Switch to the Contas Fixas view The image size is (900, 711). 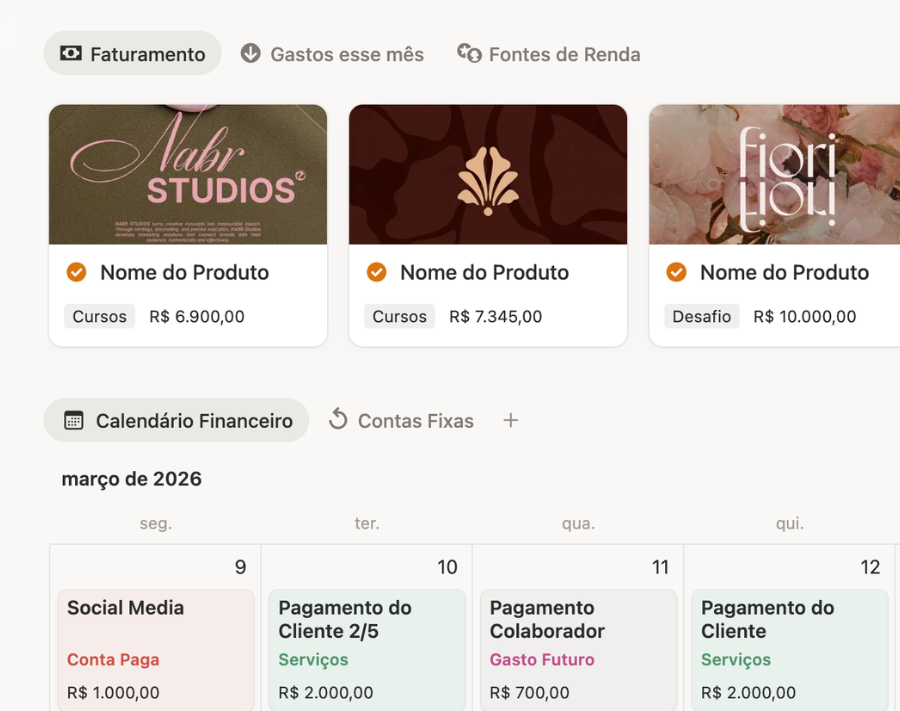tap(415, 421)
